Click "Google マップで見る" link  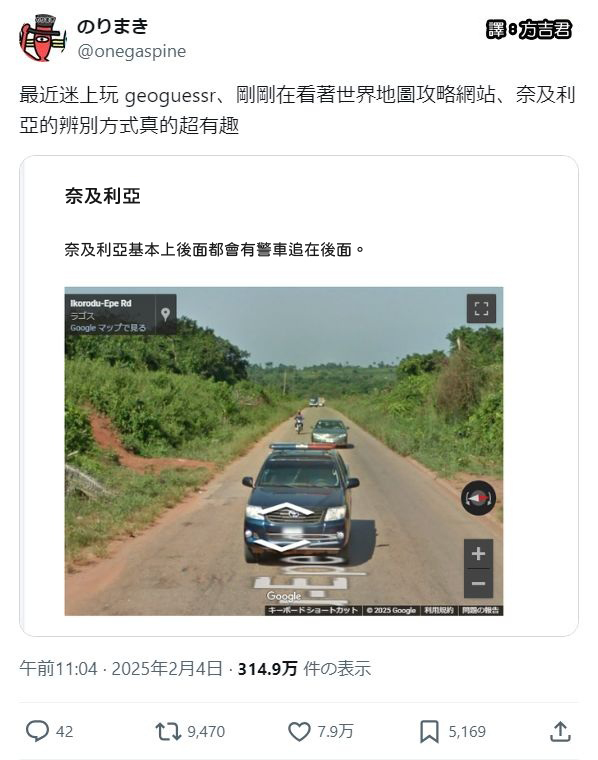[108, 328]
